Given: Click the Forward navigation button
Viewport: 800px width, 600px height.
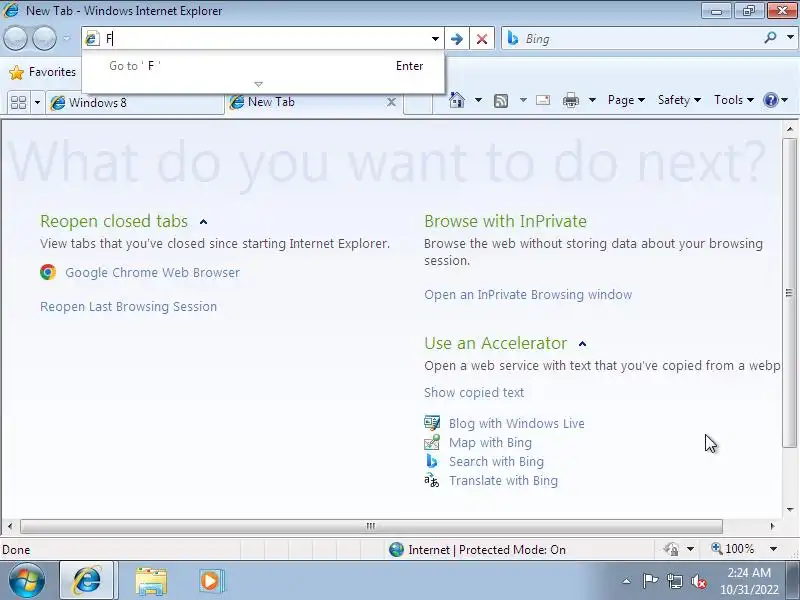Looking at the screenshot, I should (44, 38).
